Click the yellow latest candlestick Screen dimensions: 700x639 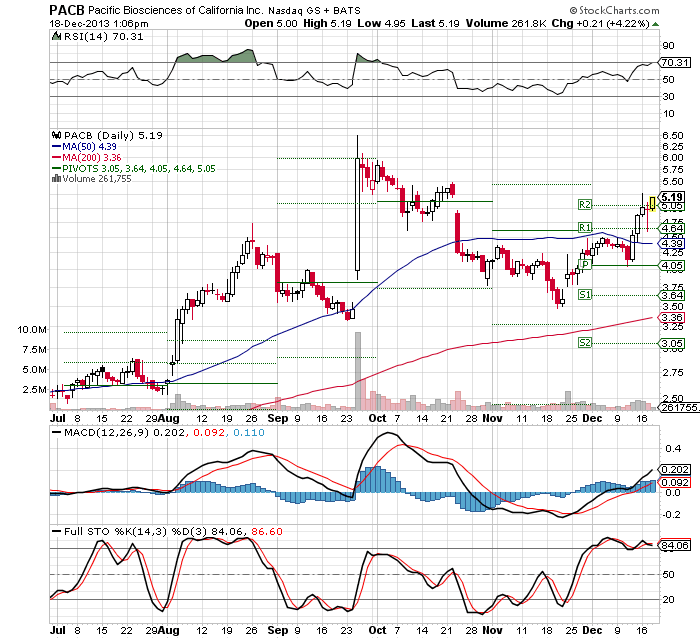[653, 203]
